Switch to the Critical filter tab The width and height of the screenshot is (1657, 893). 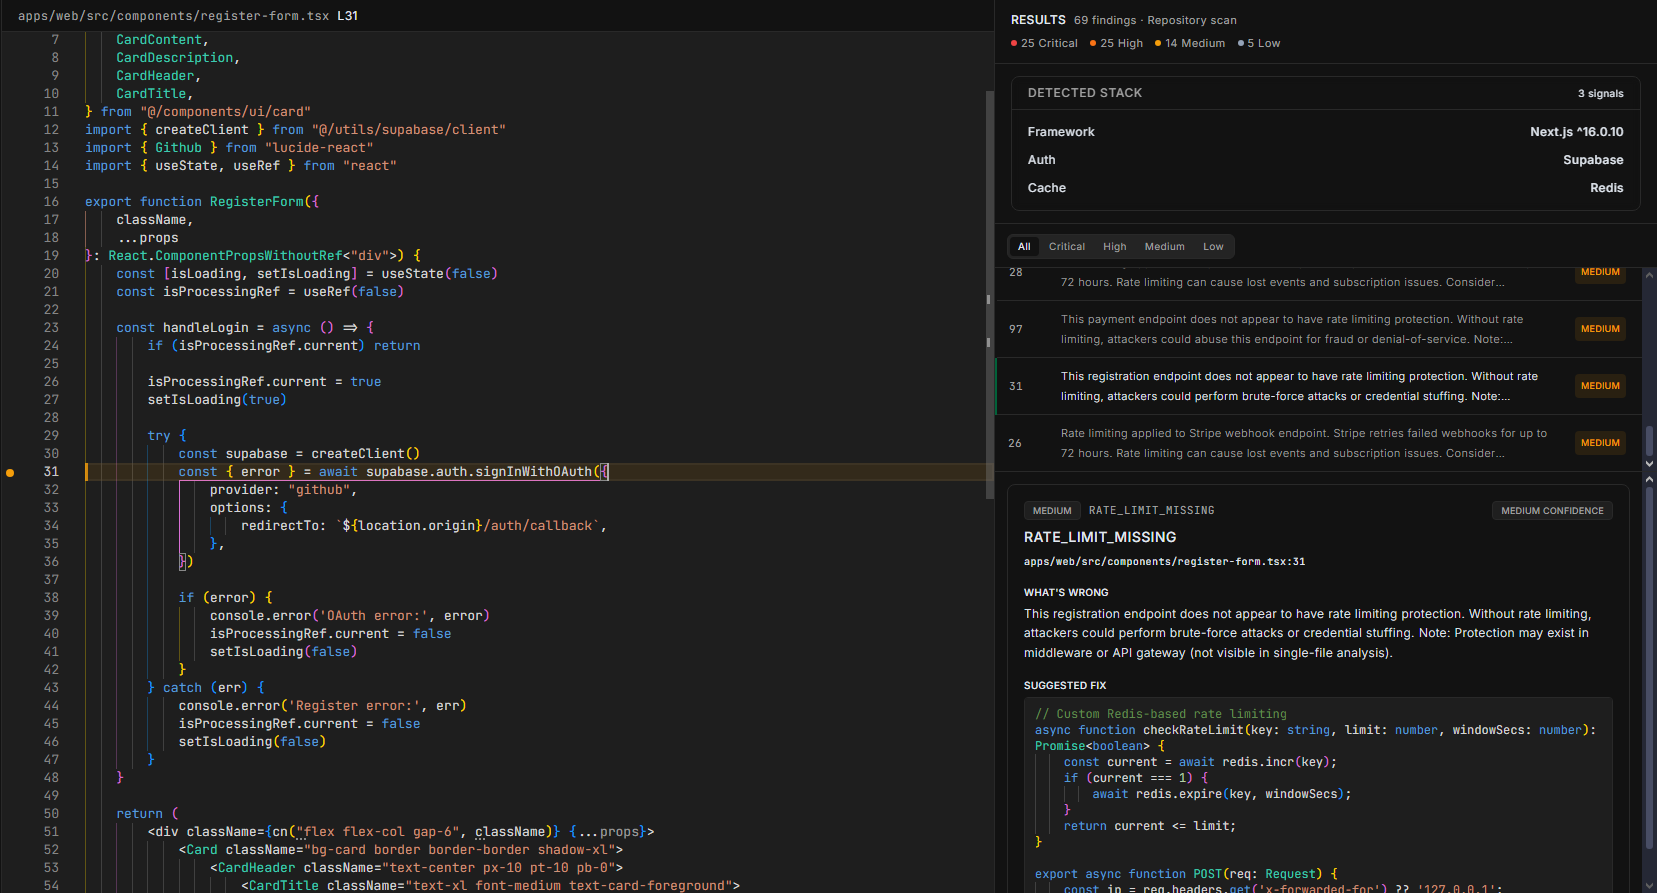[1066, 247]
